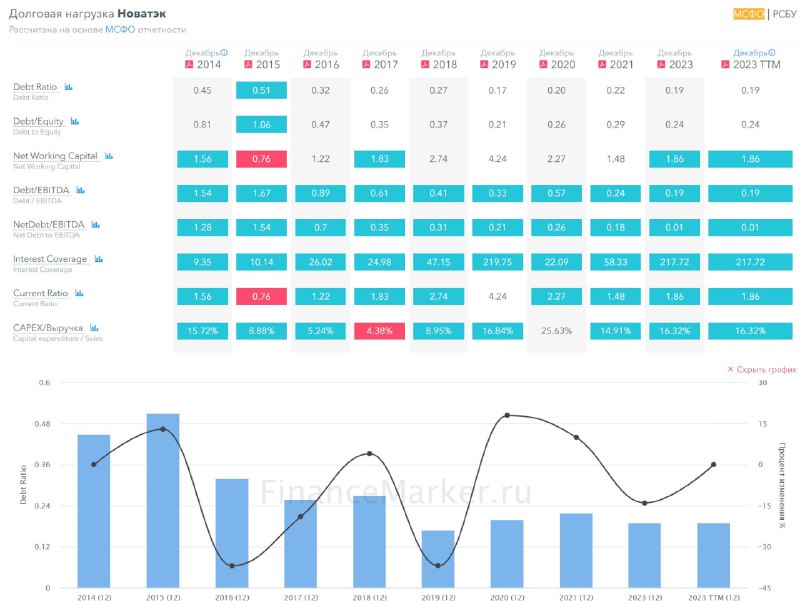Click the 2015 (12) bar in the chart

click(163, 501)
